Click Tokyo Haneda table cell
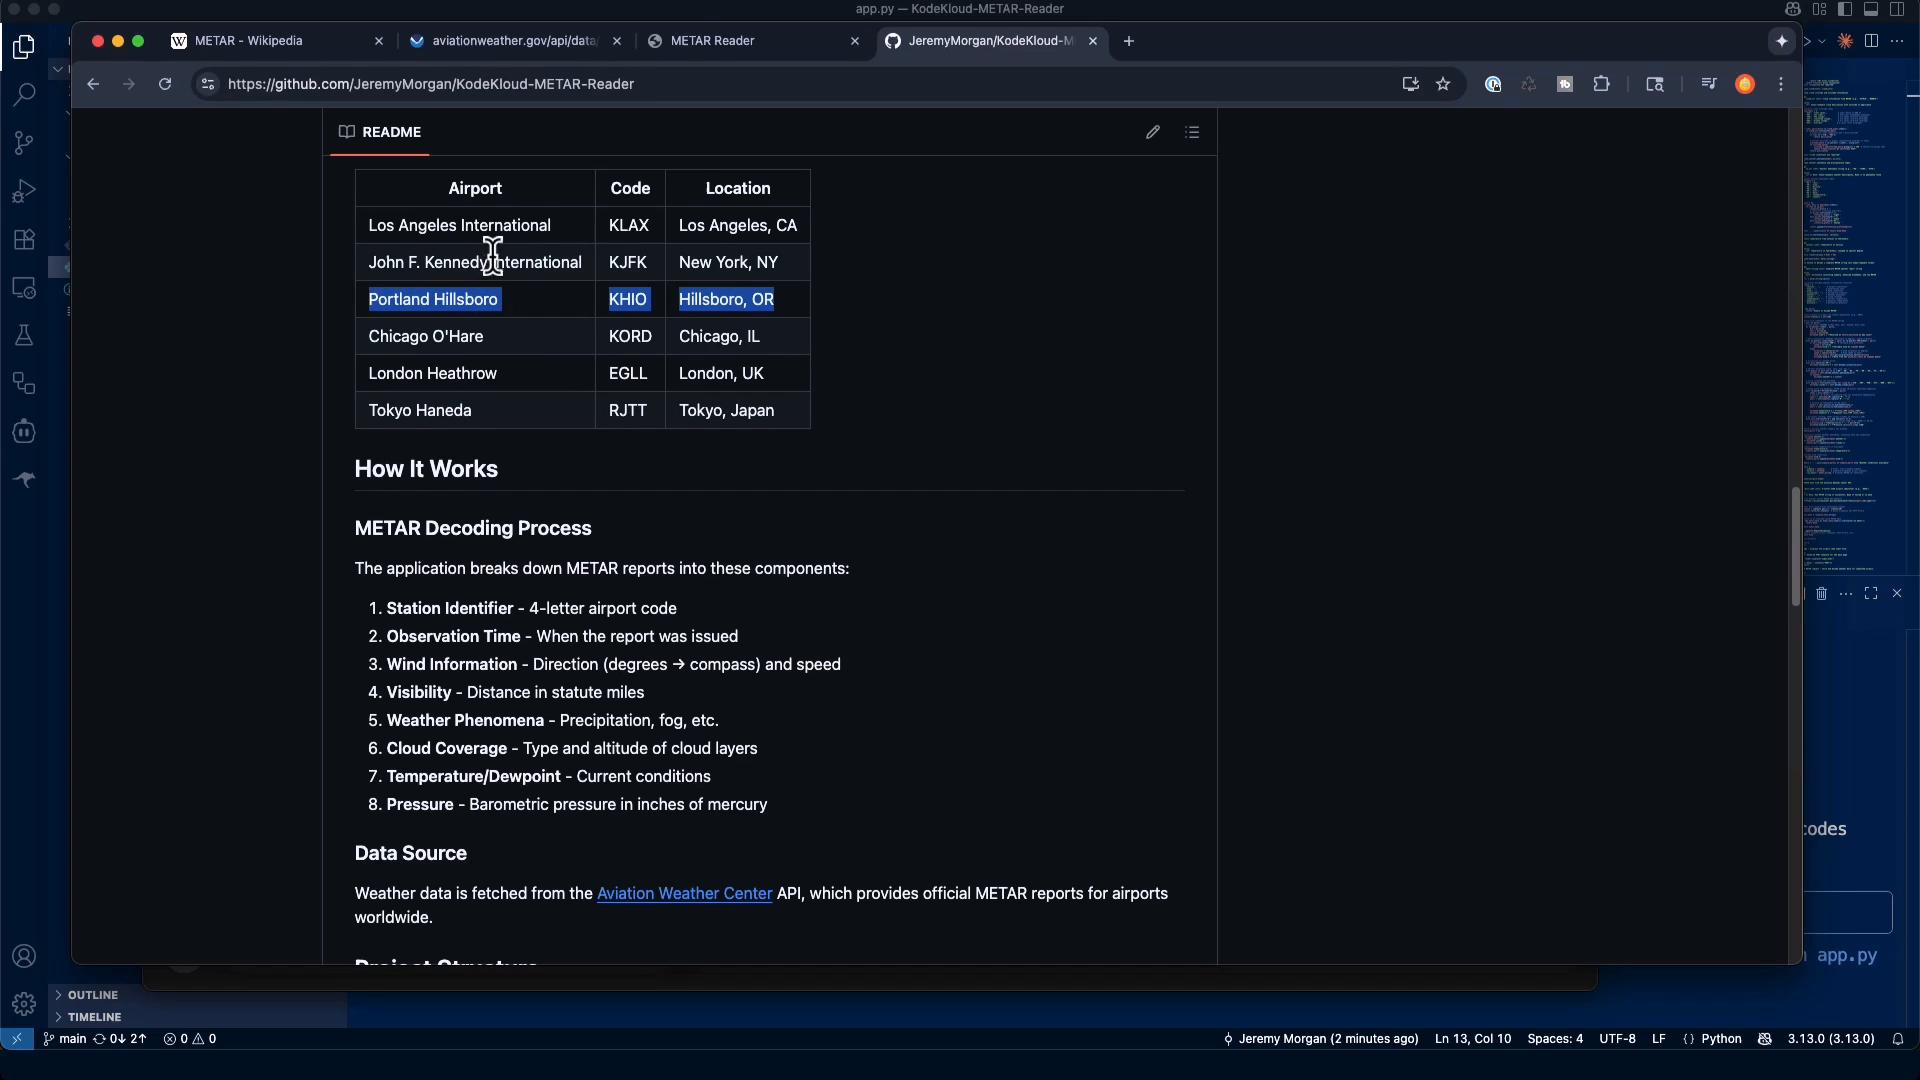The image size is (1920, 1080). pos(475,411)
